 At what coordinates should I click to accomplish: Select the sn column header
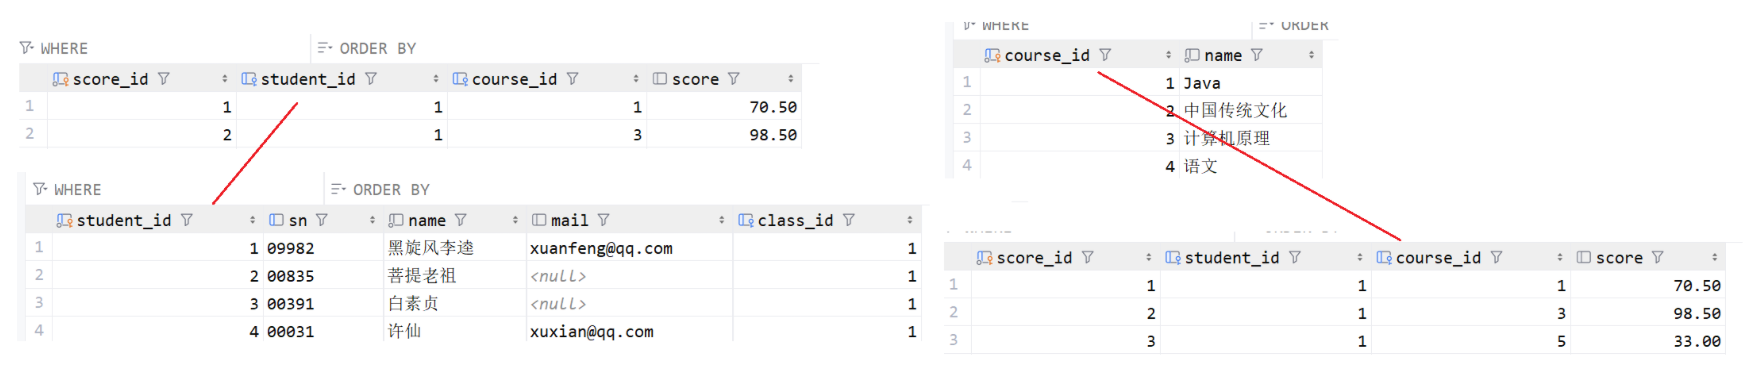(321, 220)
